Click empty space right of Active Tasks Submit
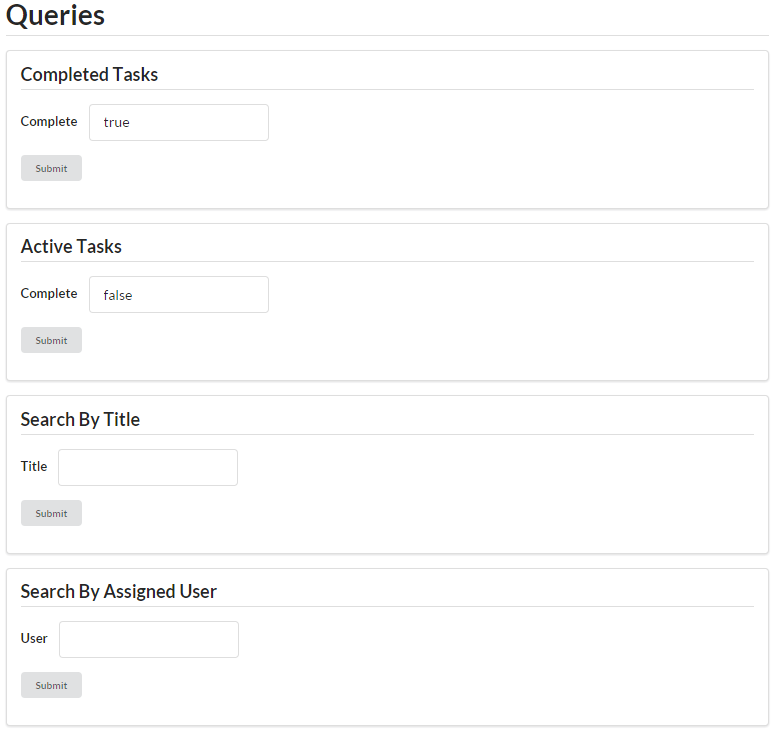778x729 pixels. coord(400,340)
